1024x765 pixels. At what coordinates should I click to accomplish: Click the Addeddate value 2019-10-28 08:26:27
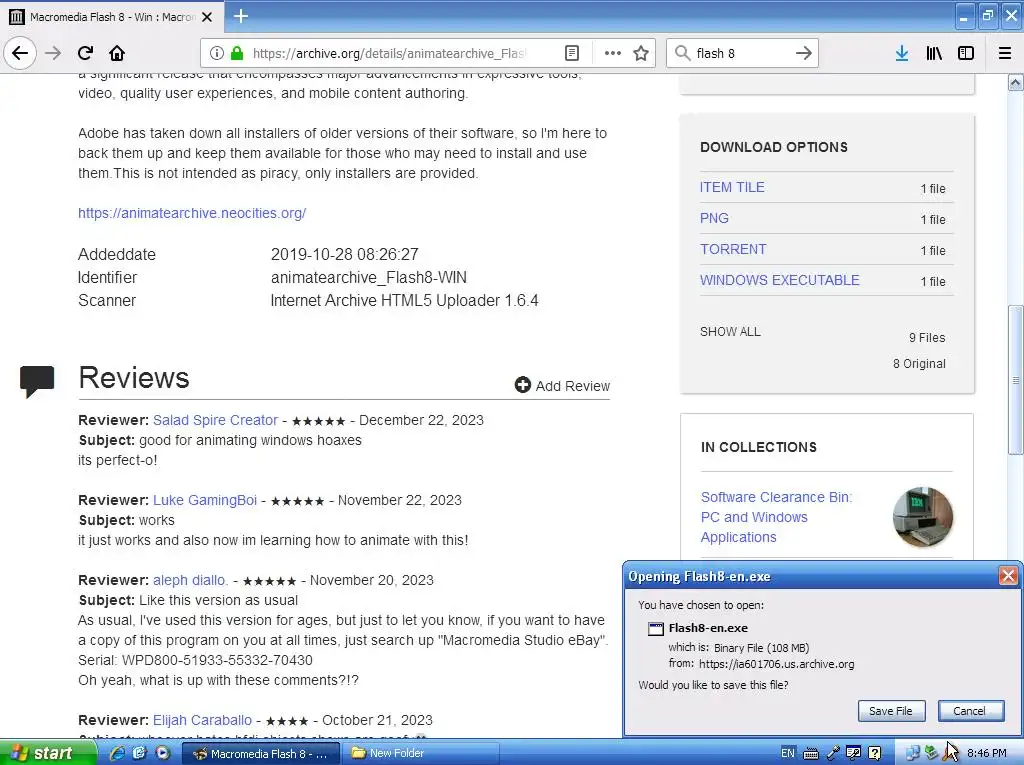tap(344, 254)
